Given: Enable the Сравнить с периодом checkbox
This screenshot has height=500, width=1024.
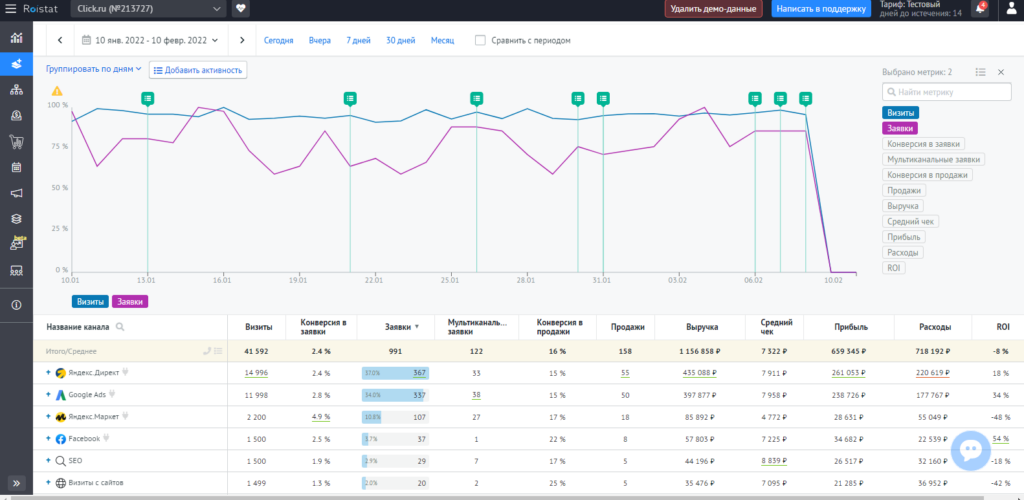Looking at the screenshot, I should (481, 41).
